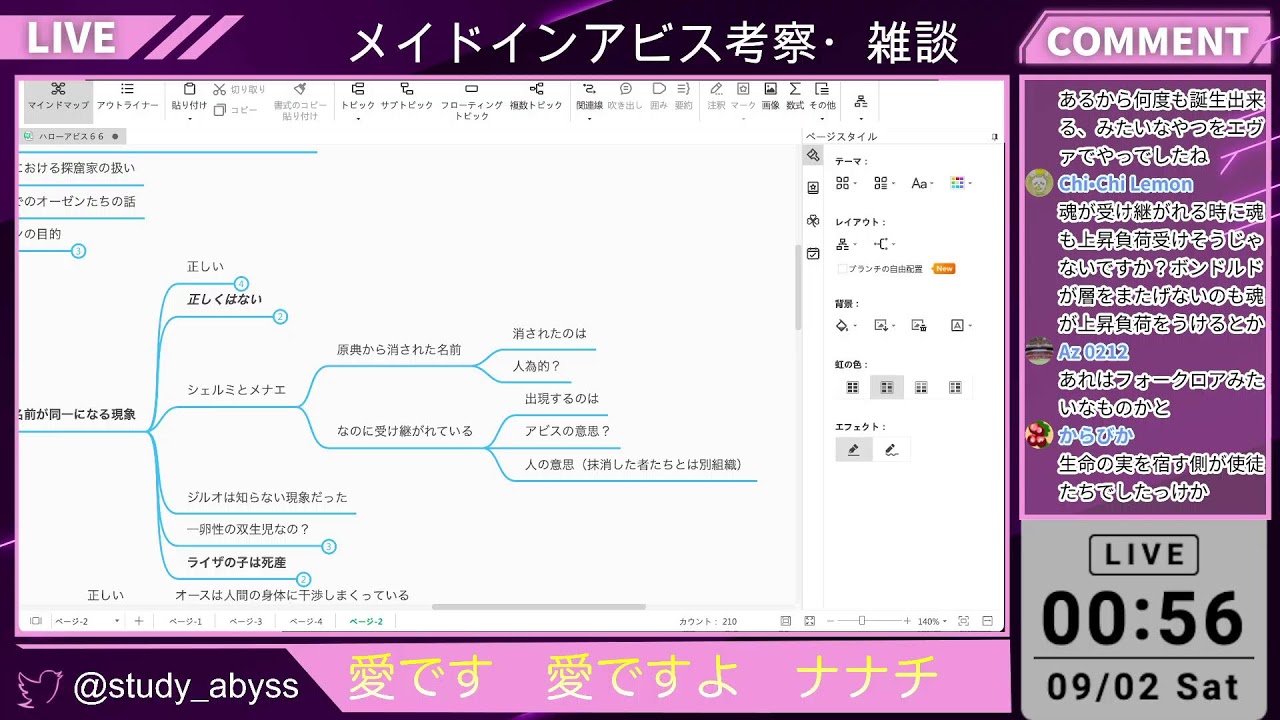This screenshot has height=720, width=1280.
Task: Enable ブランチの自由配置 checkbox
Action: click(x=842, y=269)
